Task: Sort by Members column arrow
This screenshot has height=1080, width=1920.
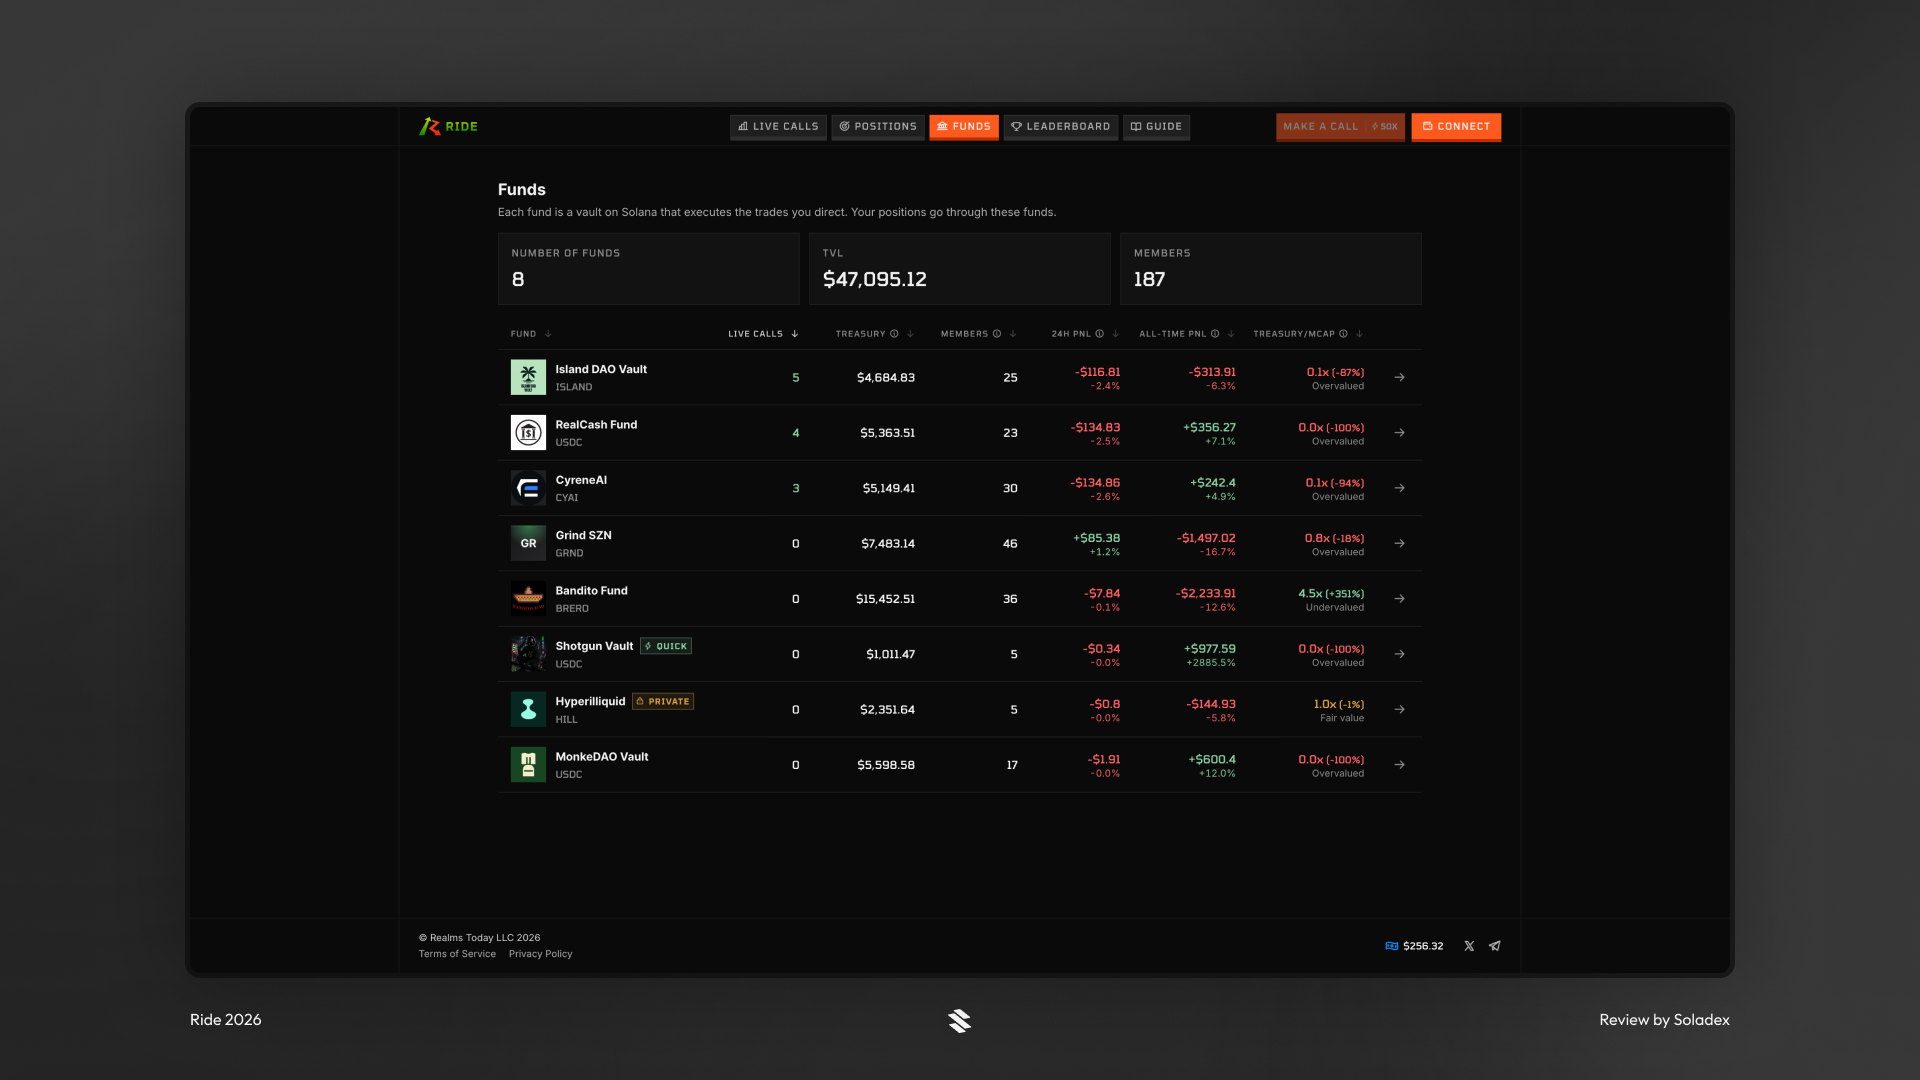Action: (x=1013, y=334)
